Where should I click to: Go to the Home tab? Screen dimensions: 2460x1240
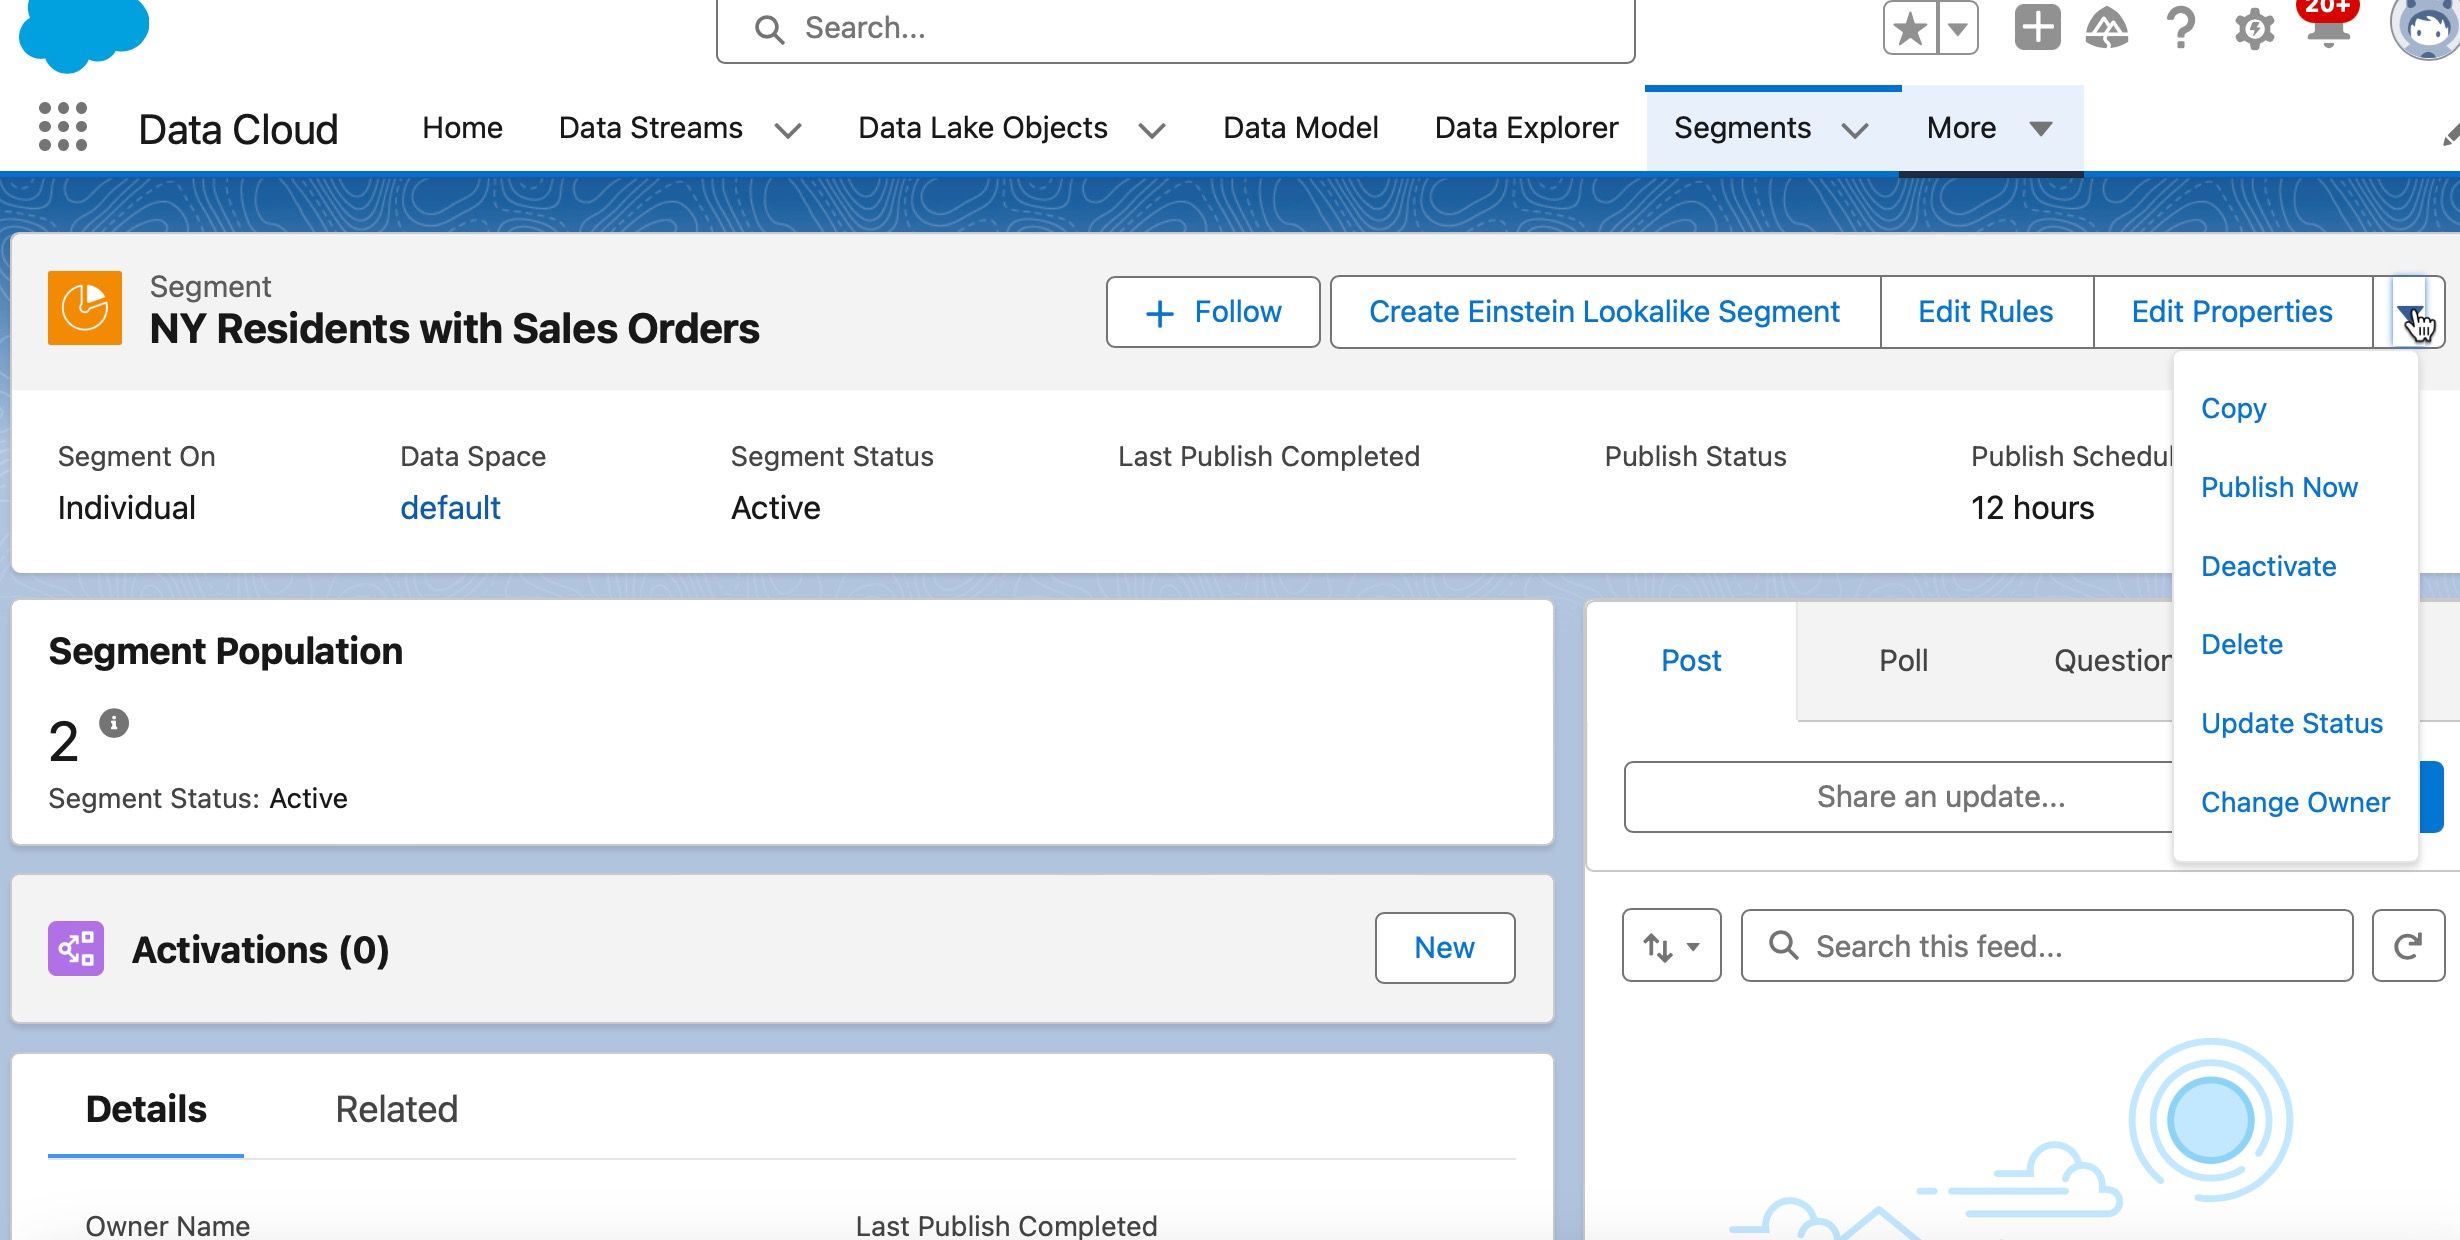pos(462,128)
